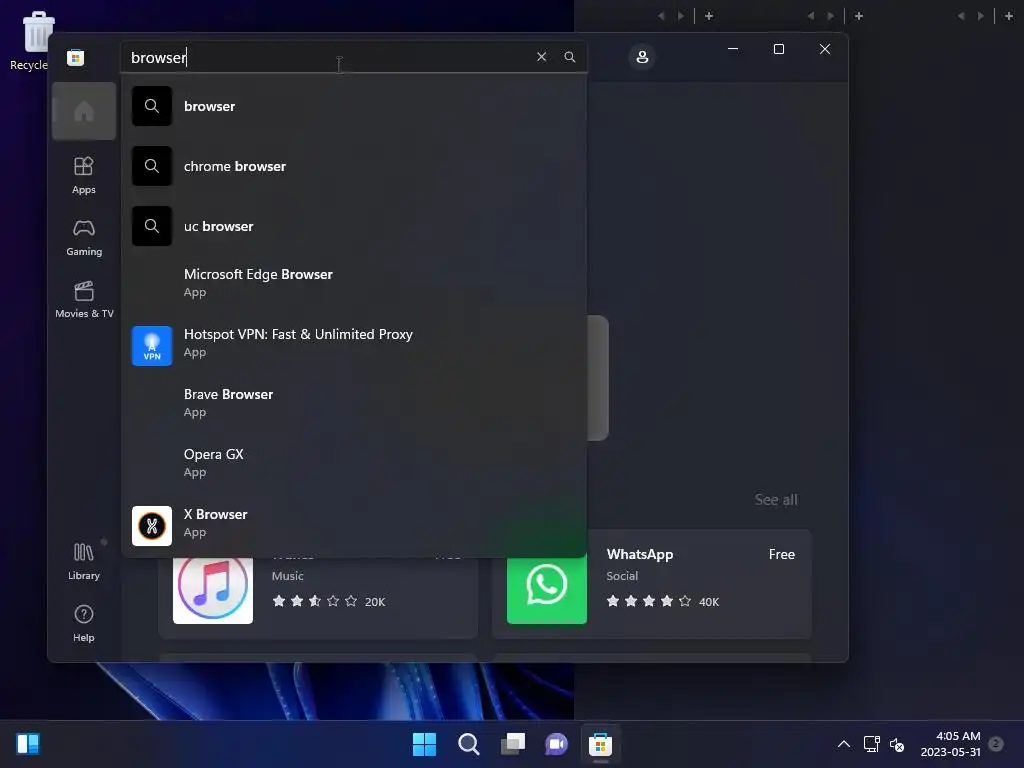Viewport: 1024px width, 768px height.
Task: Open the Gaming section
Action: tap(84, 237)
